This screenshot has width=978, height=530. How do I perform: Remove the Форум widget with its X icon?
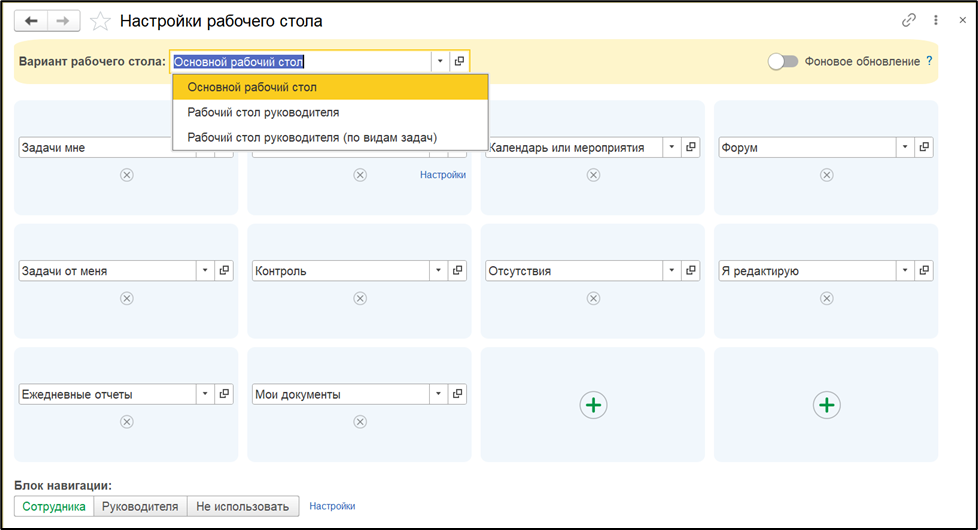(826, 175)
